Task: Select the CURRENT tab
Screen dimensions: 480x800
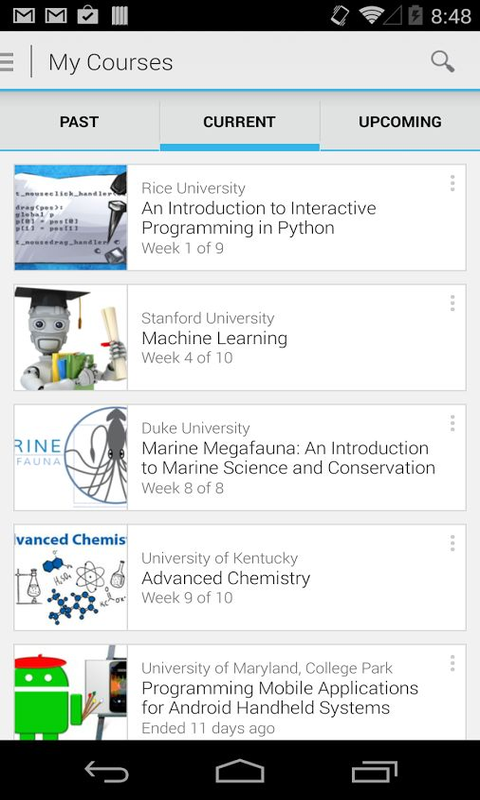Action: (x=239, y=122)
